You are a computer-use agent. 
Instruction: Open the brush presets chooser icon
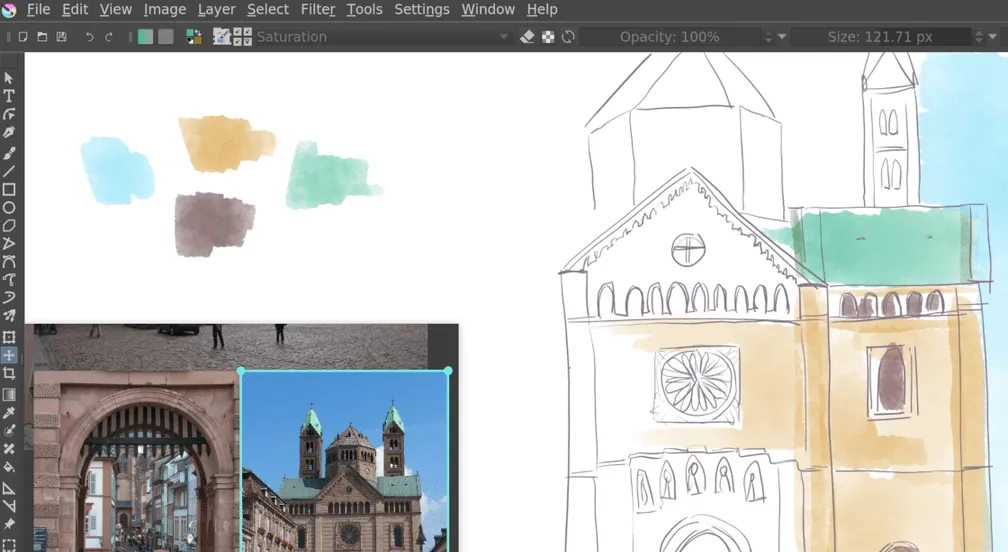(243, 37)
